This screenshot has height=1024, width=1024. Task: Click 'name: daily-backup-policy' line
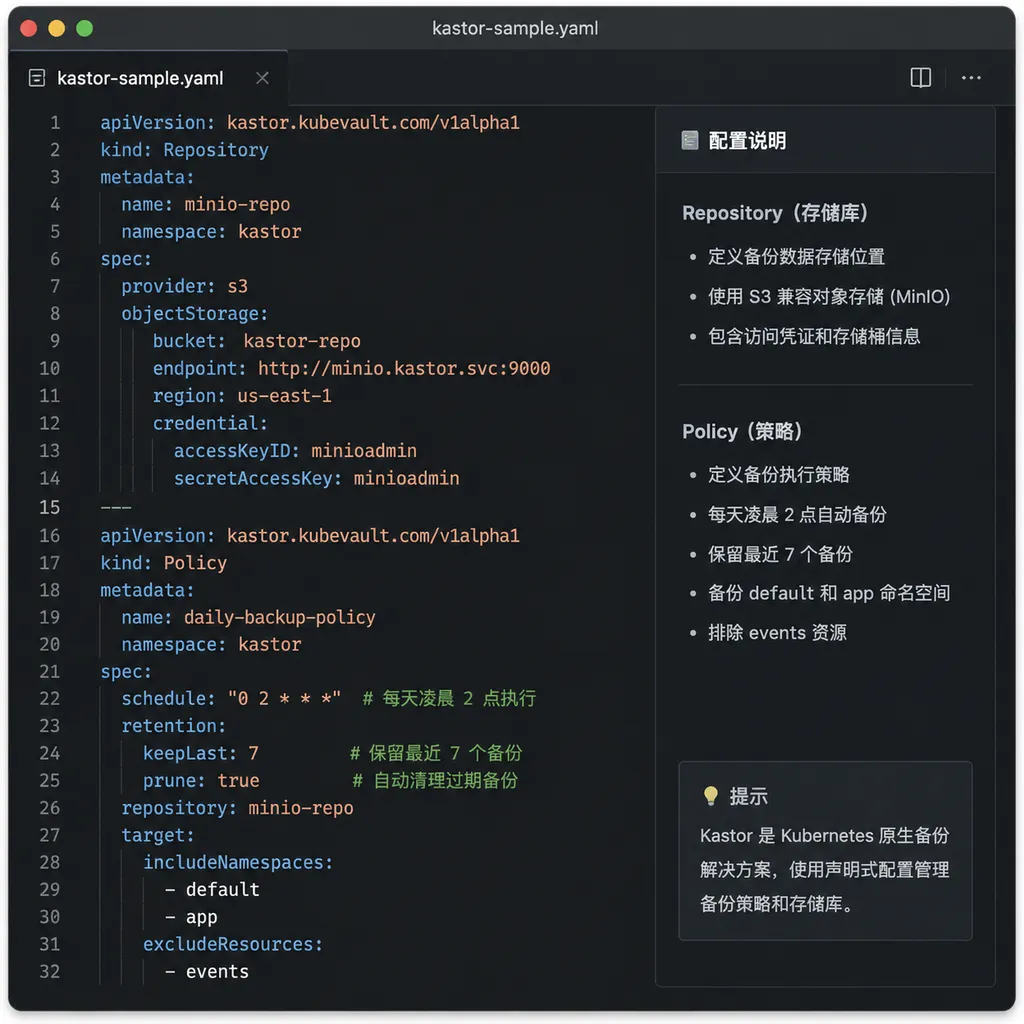click(248, 617)
